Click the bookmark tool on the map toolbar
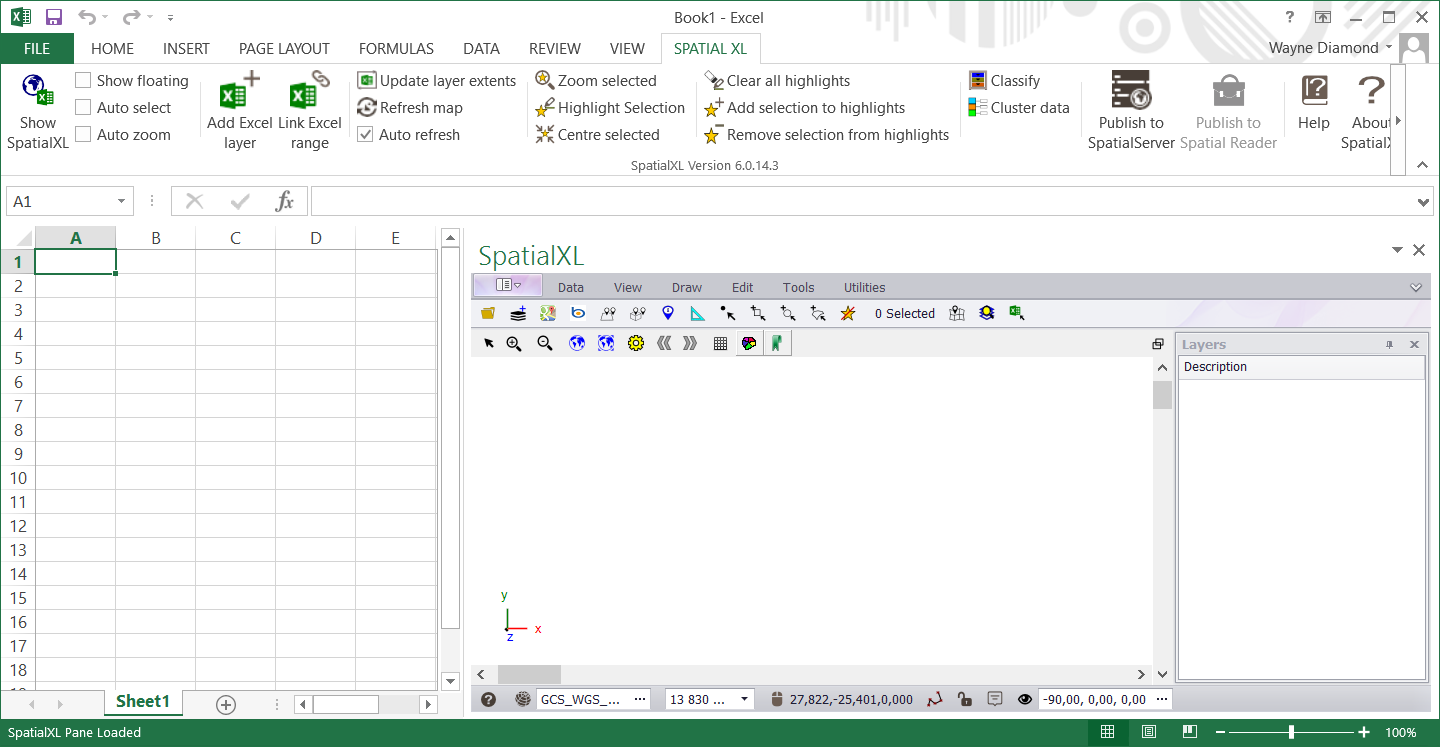The width and height of the screenshot is (1440, 747). point(778,343)
